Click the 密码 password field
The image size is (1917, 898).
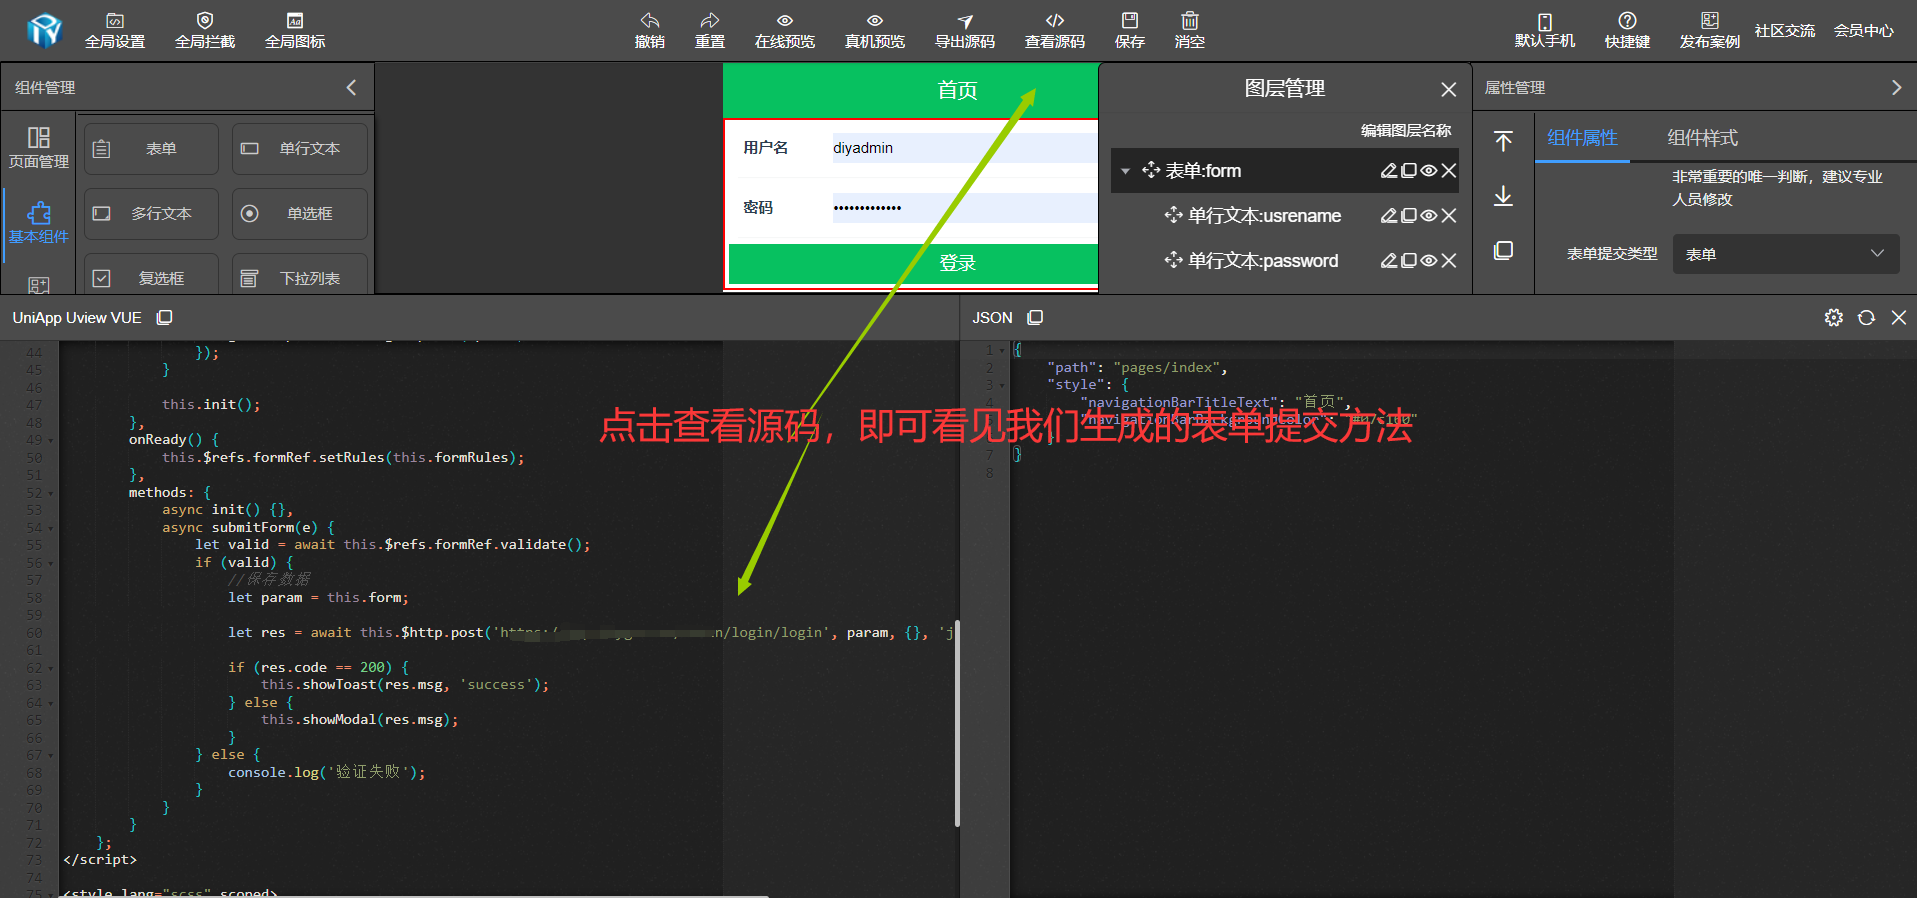pos(964,208)
